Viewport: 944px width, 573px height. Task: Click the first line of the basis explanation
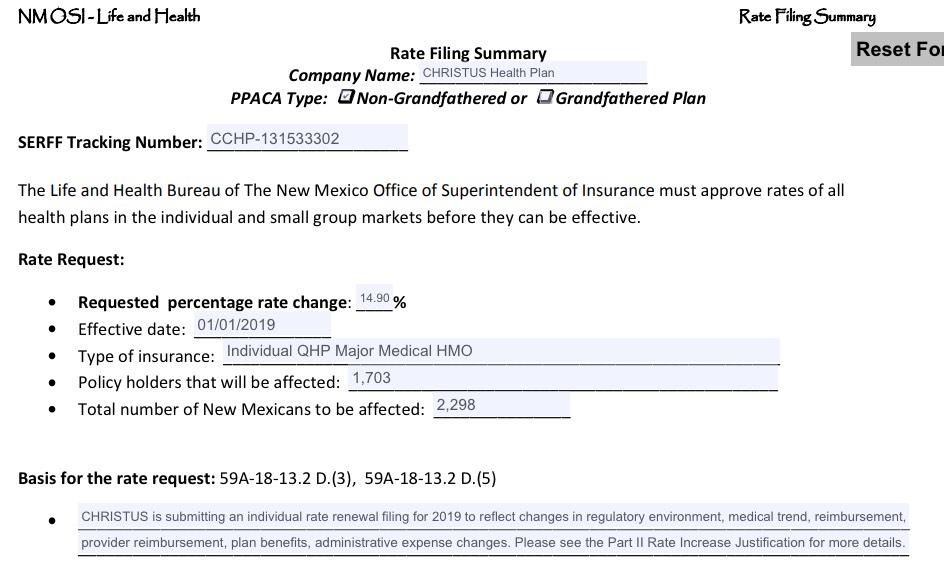point(493,517)
